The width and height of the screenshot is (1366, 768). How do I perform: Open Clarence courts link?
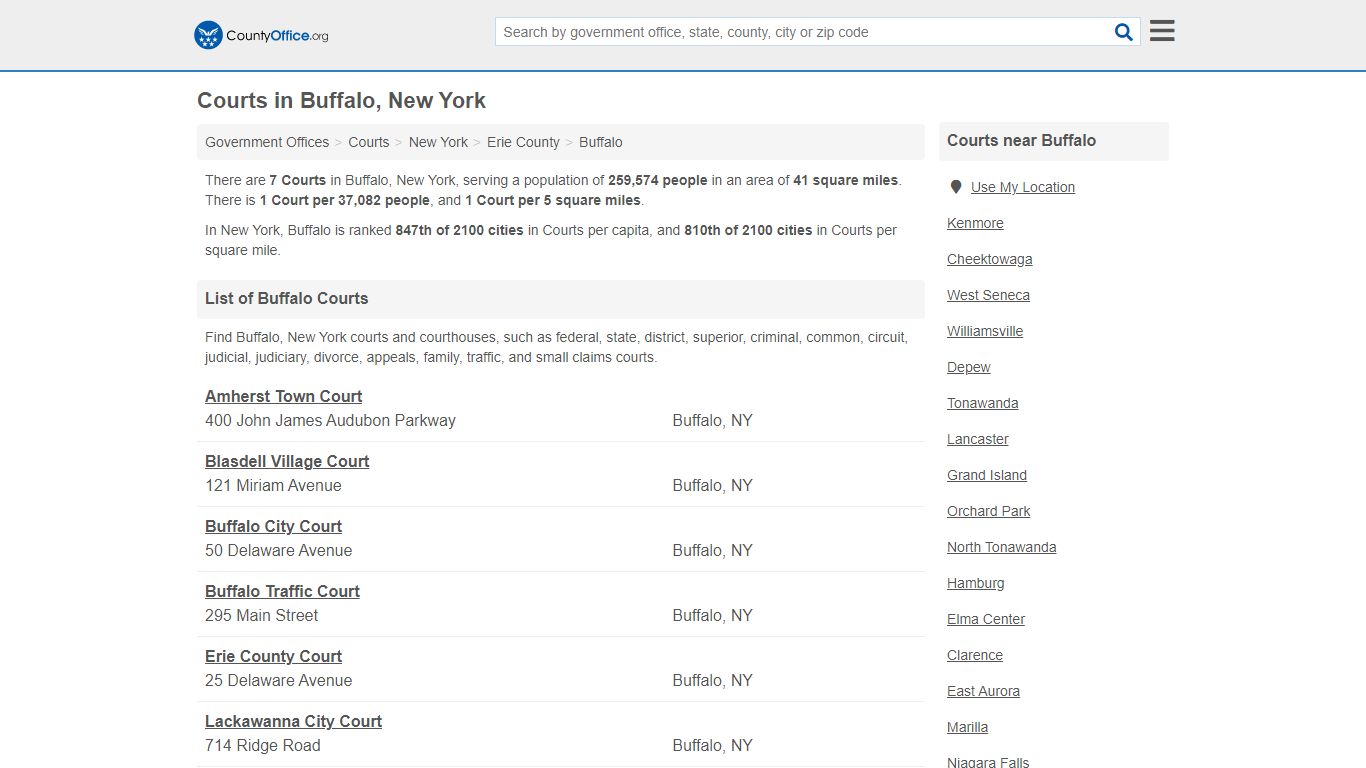(x=975, y=655)
